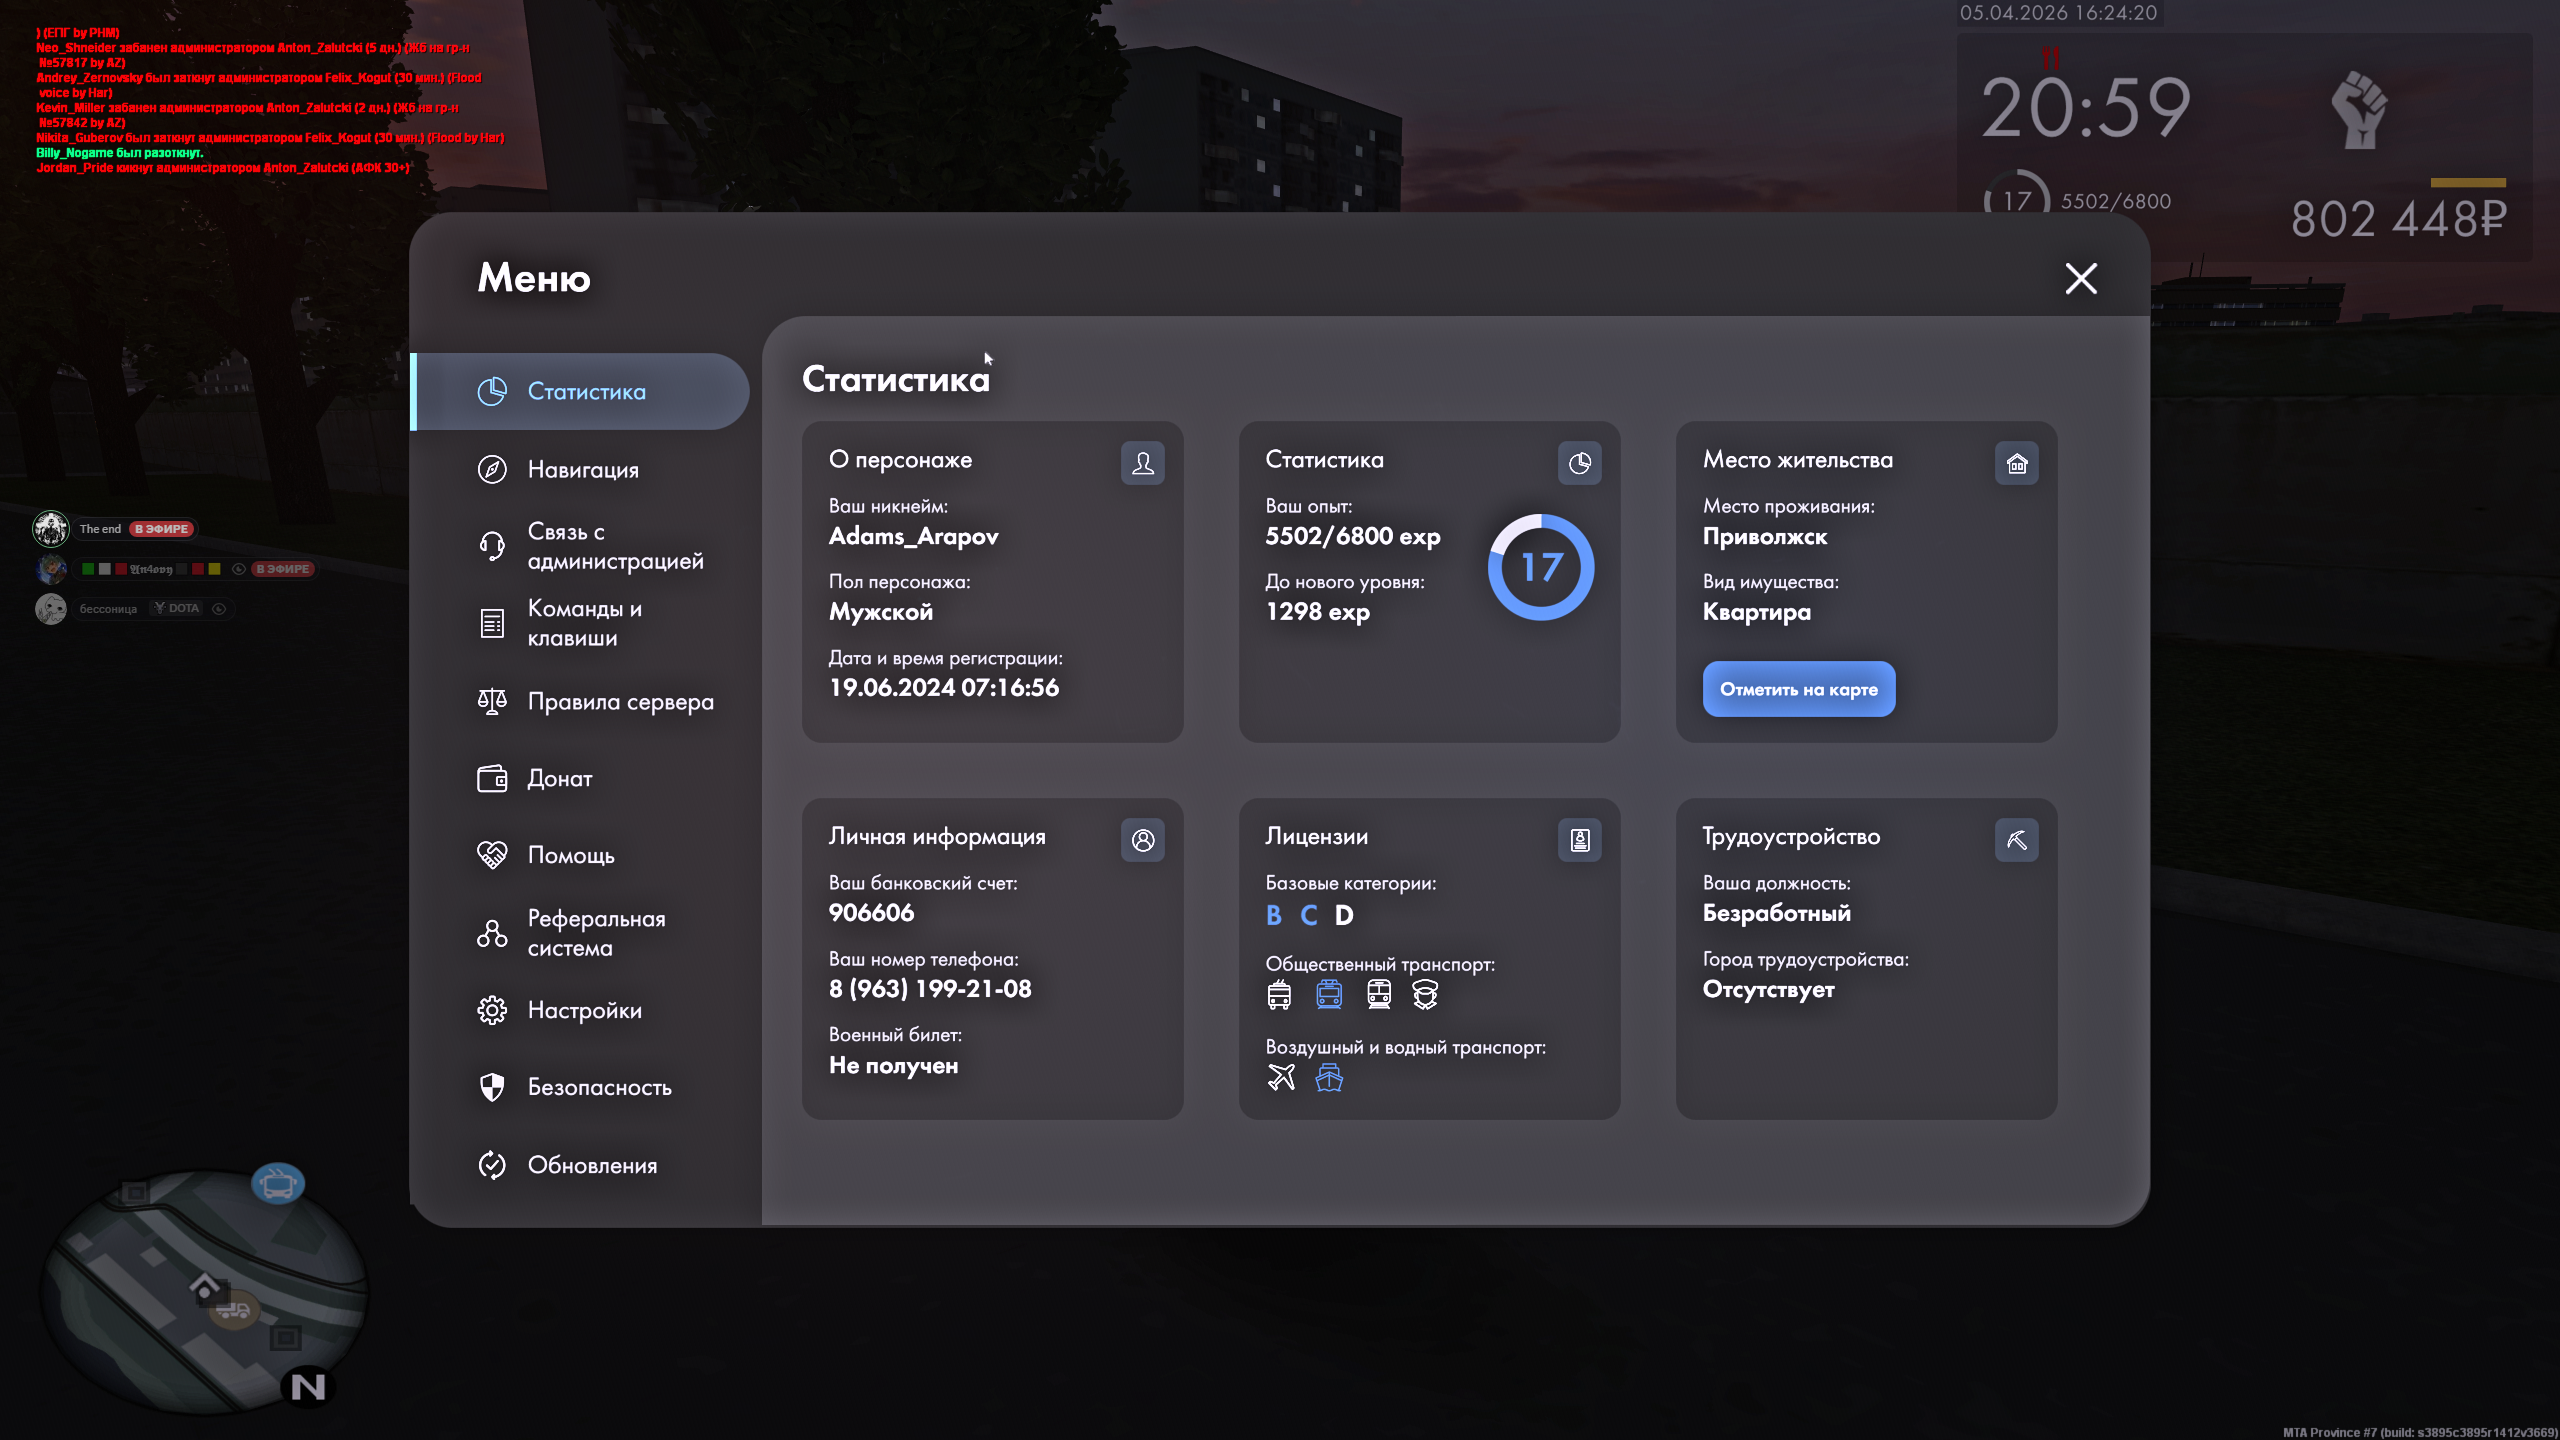The width and height of the screenshot is (2560, 1440).
Task: Click the airplane license icon
Action: [x=1281, y=1077]
